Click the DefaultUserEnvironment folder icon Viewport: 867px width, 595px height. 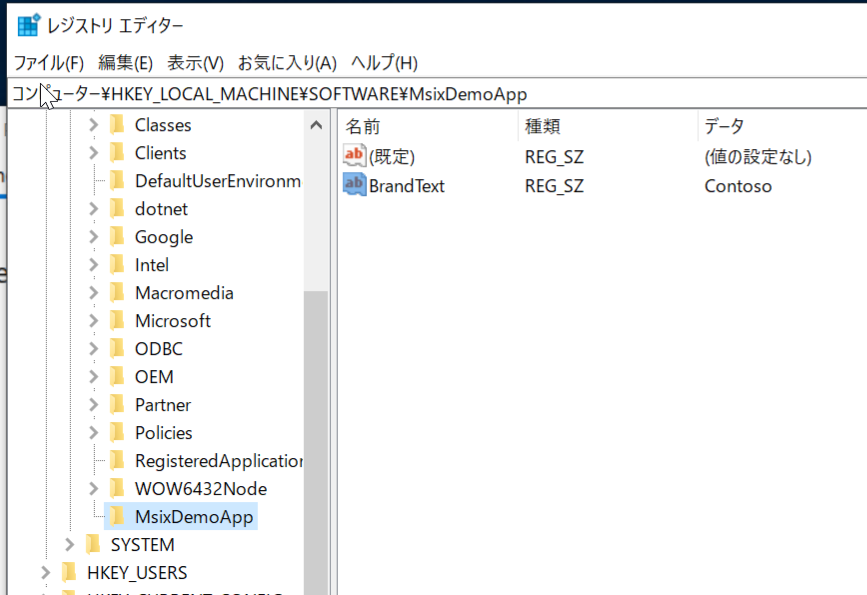pyautogui.click(x=117, y=180)
